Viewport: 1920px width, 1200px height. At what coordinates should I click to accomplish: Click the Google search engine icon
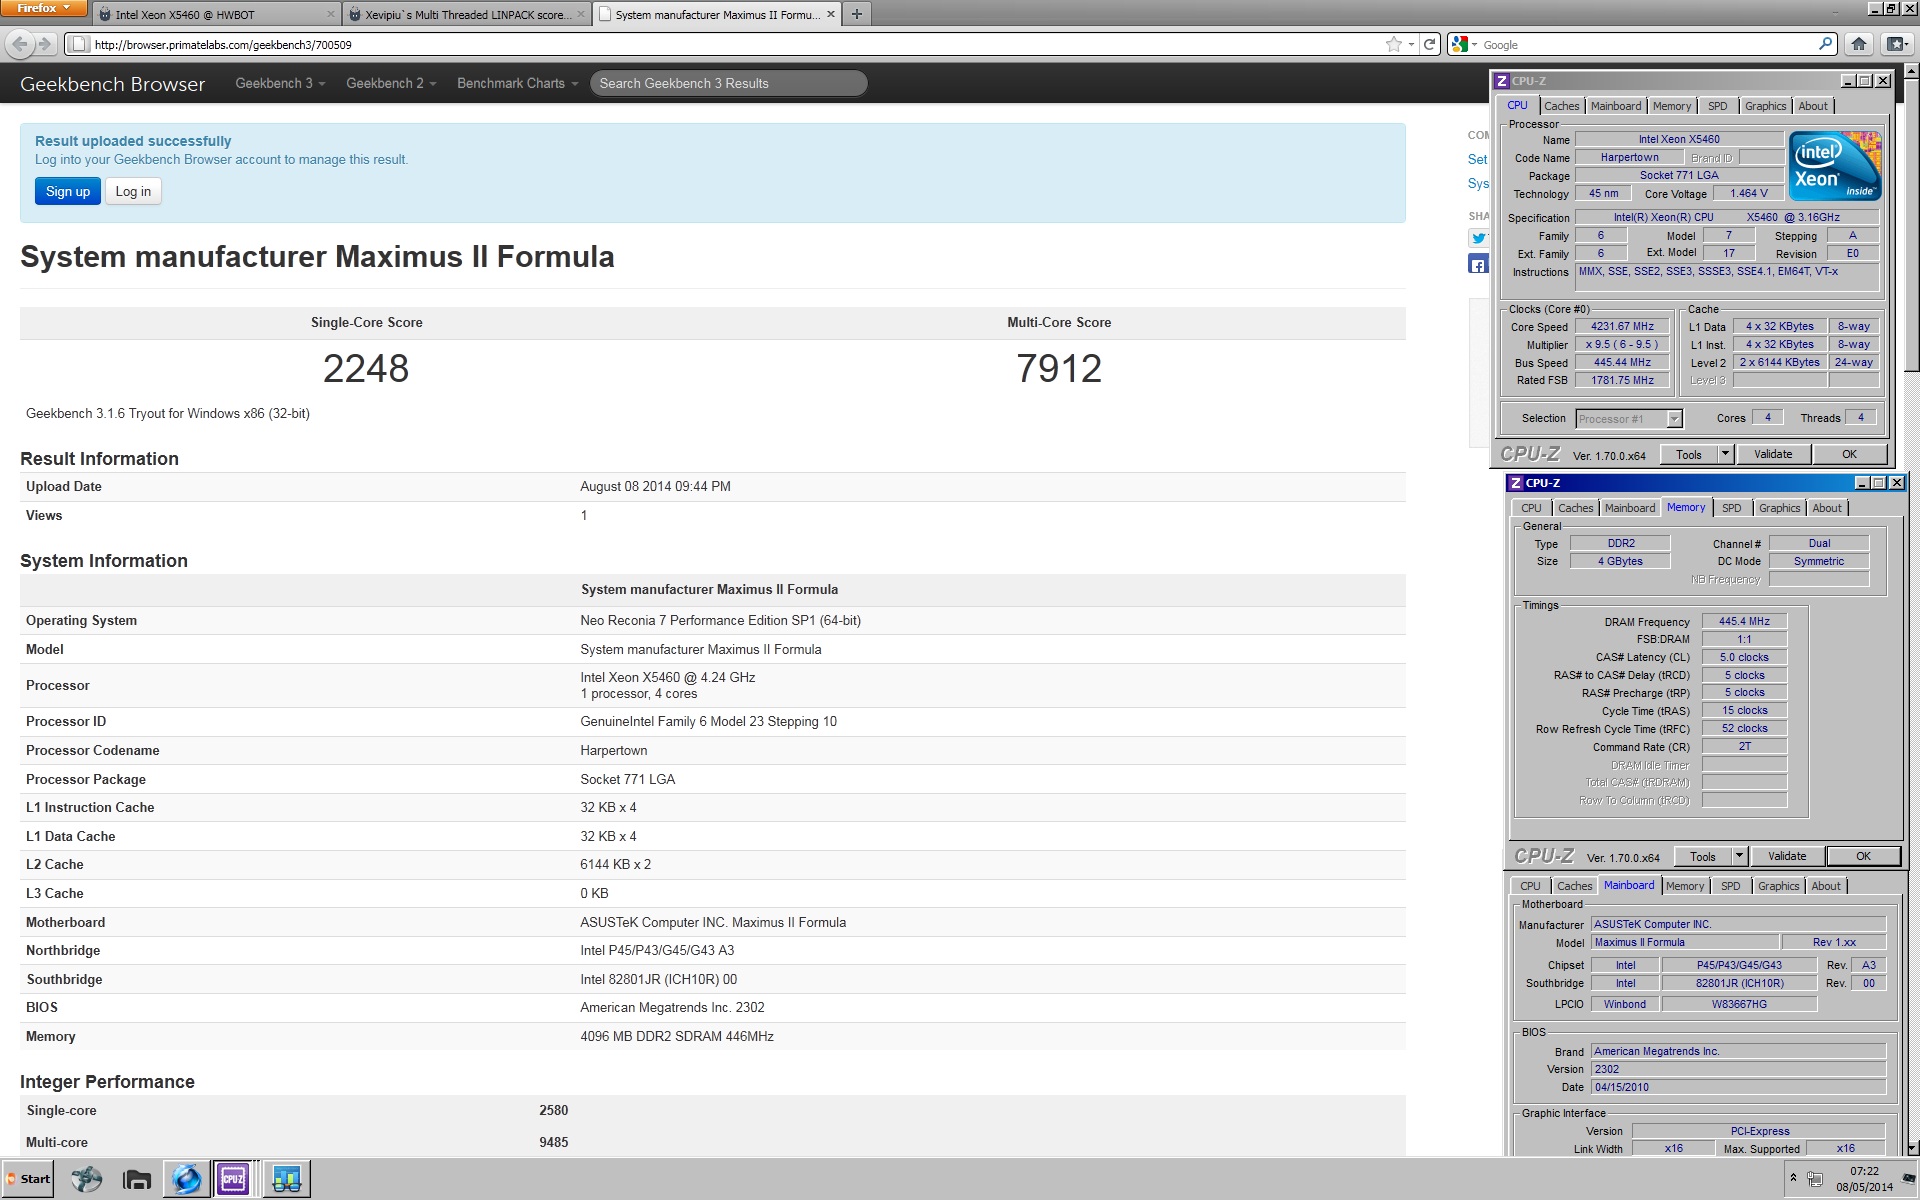click(x=1460, y=44)
